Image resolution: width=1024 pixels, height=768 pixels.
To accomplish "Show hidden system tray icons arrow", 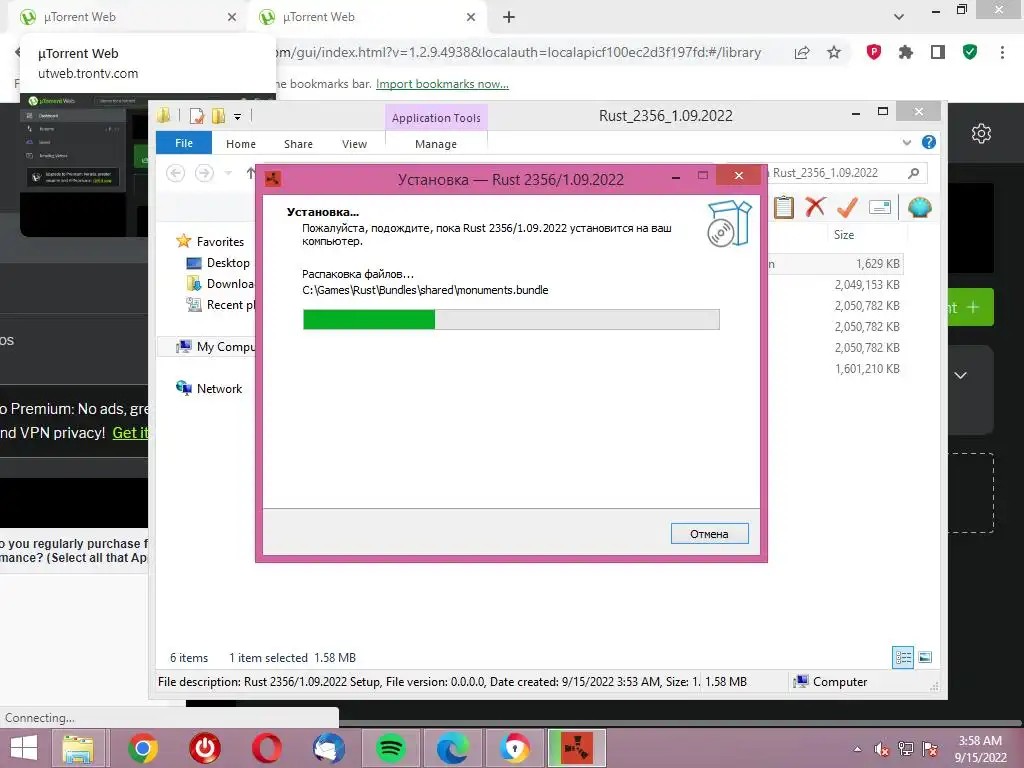I will click(857, 749).
